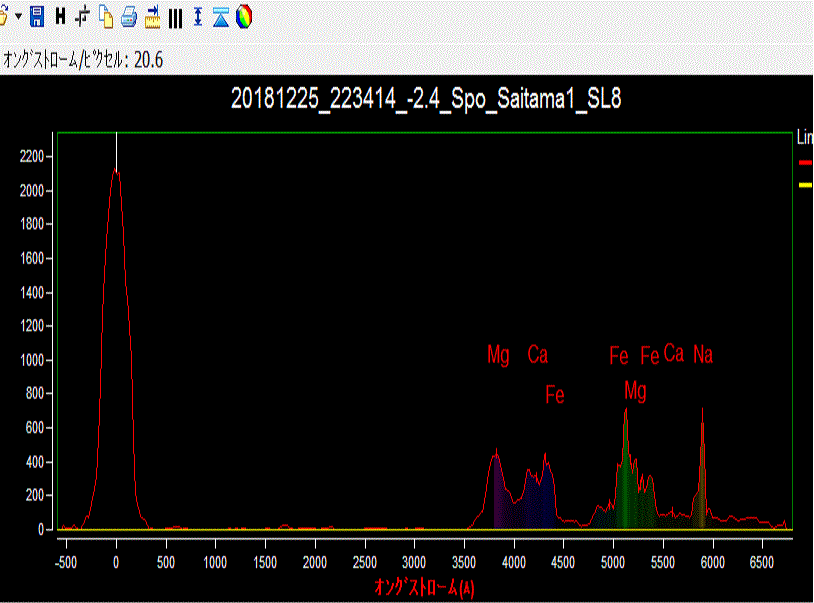Image resolution: width=814 pixels, height=603 pixels.
Task: Toggle the rainbow color wheel icon
Action: [x=244, y=17]
